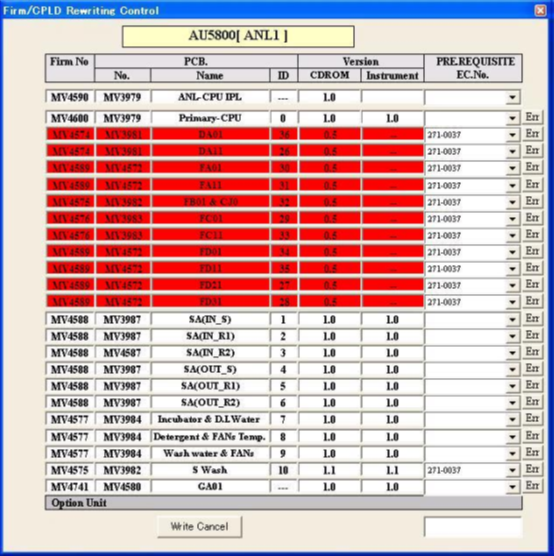Viewport: 554px width, 556px height.
Task: Click the Write Cancel button
Action: click(x=199, y=526)
